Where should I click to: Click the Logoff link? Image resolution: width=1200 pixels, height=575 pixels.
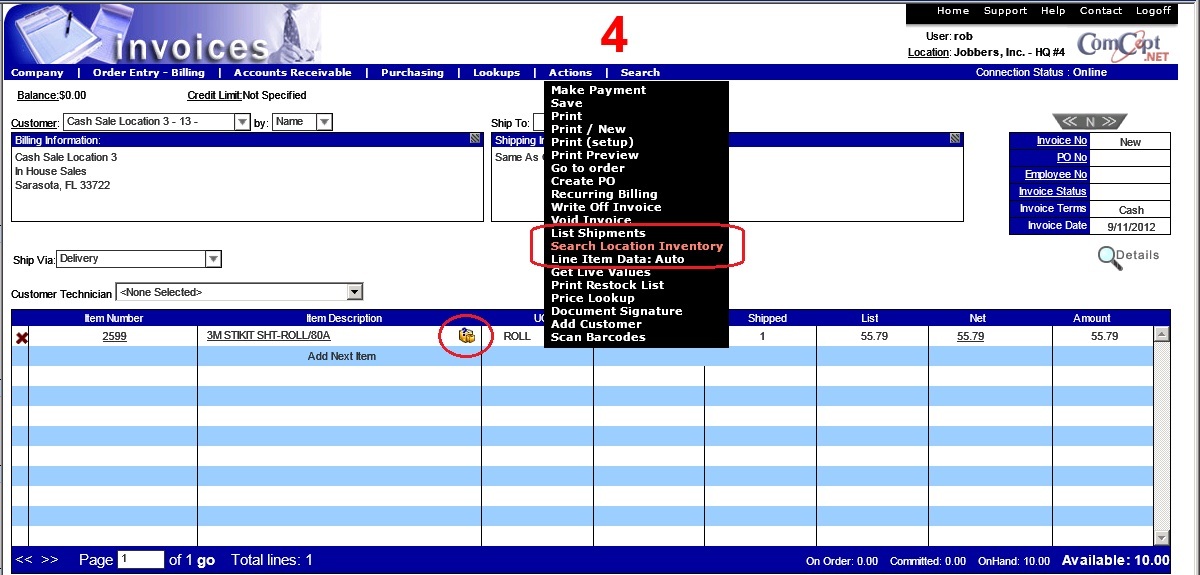(x=1153, y=11)
